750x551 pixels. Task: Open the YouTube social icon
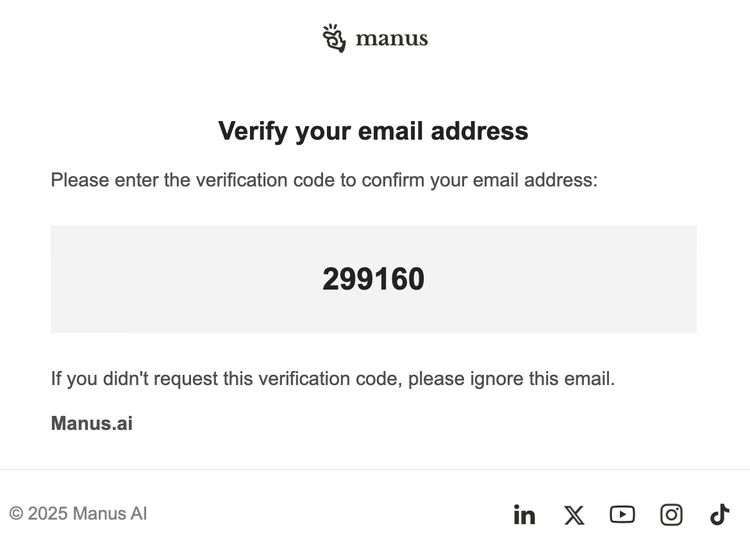pyautogui.click(x=622, y=514)
